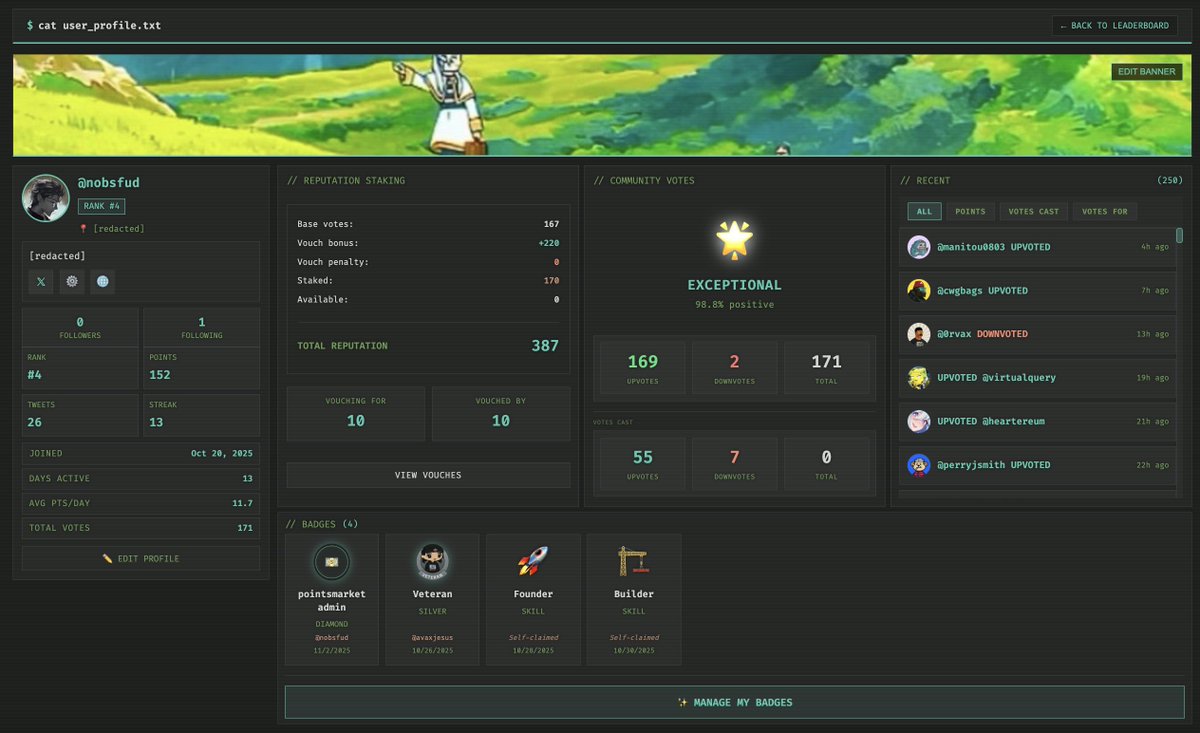Click the Veteran silver badge icon
This screenshot has height=733, width=1200.
point(432,562)
